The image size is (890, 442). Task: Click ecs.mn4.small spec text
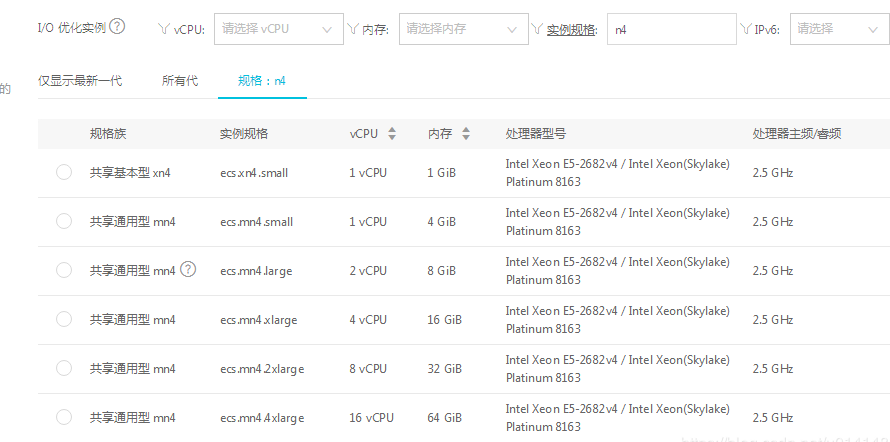(x=257, y=222)
